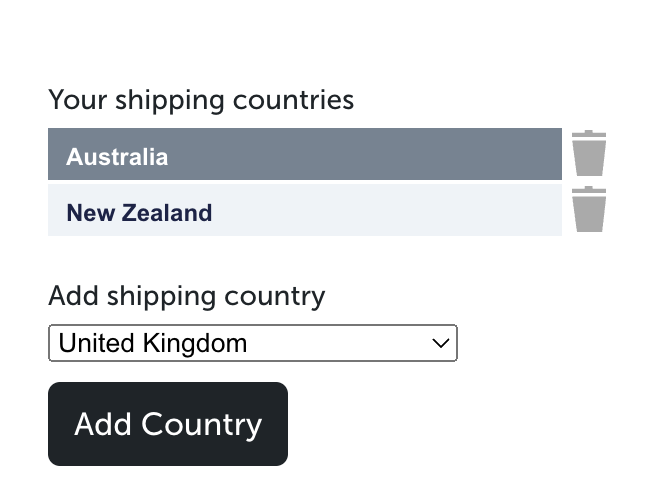Screen dimensions: 654x494
Task: Click the Add Country button
Action: (168, 424)
